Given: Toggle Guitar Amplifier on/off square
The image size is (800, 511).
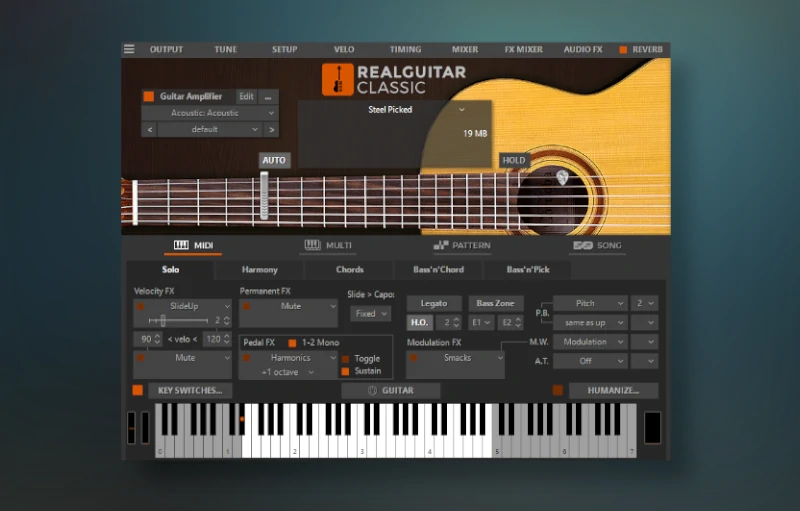Looking at the screenshot, I should [x=148, y=96].
